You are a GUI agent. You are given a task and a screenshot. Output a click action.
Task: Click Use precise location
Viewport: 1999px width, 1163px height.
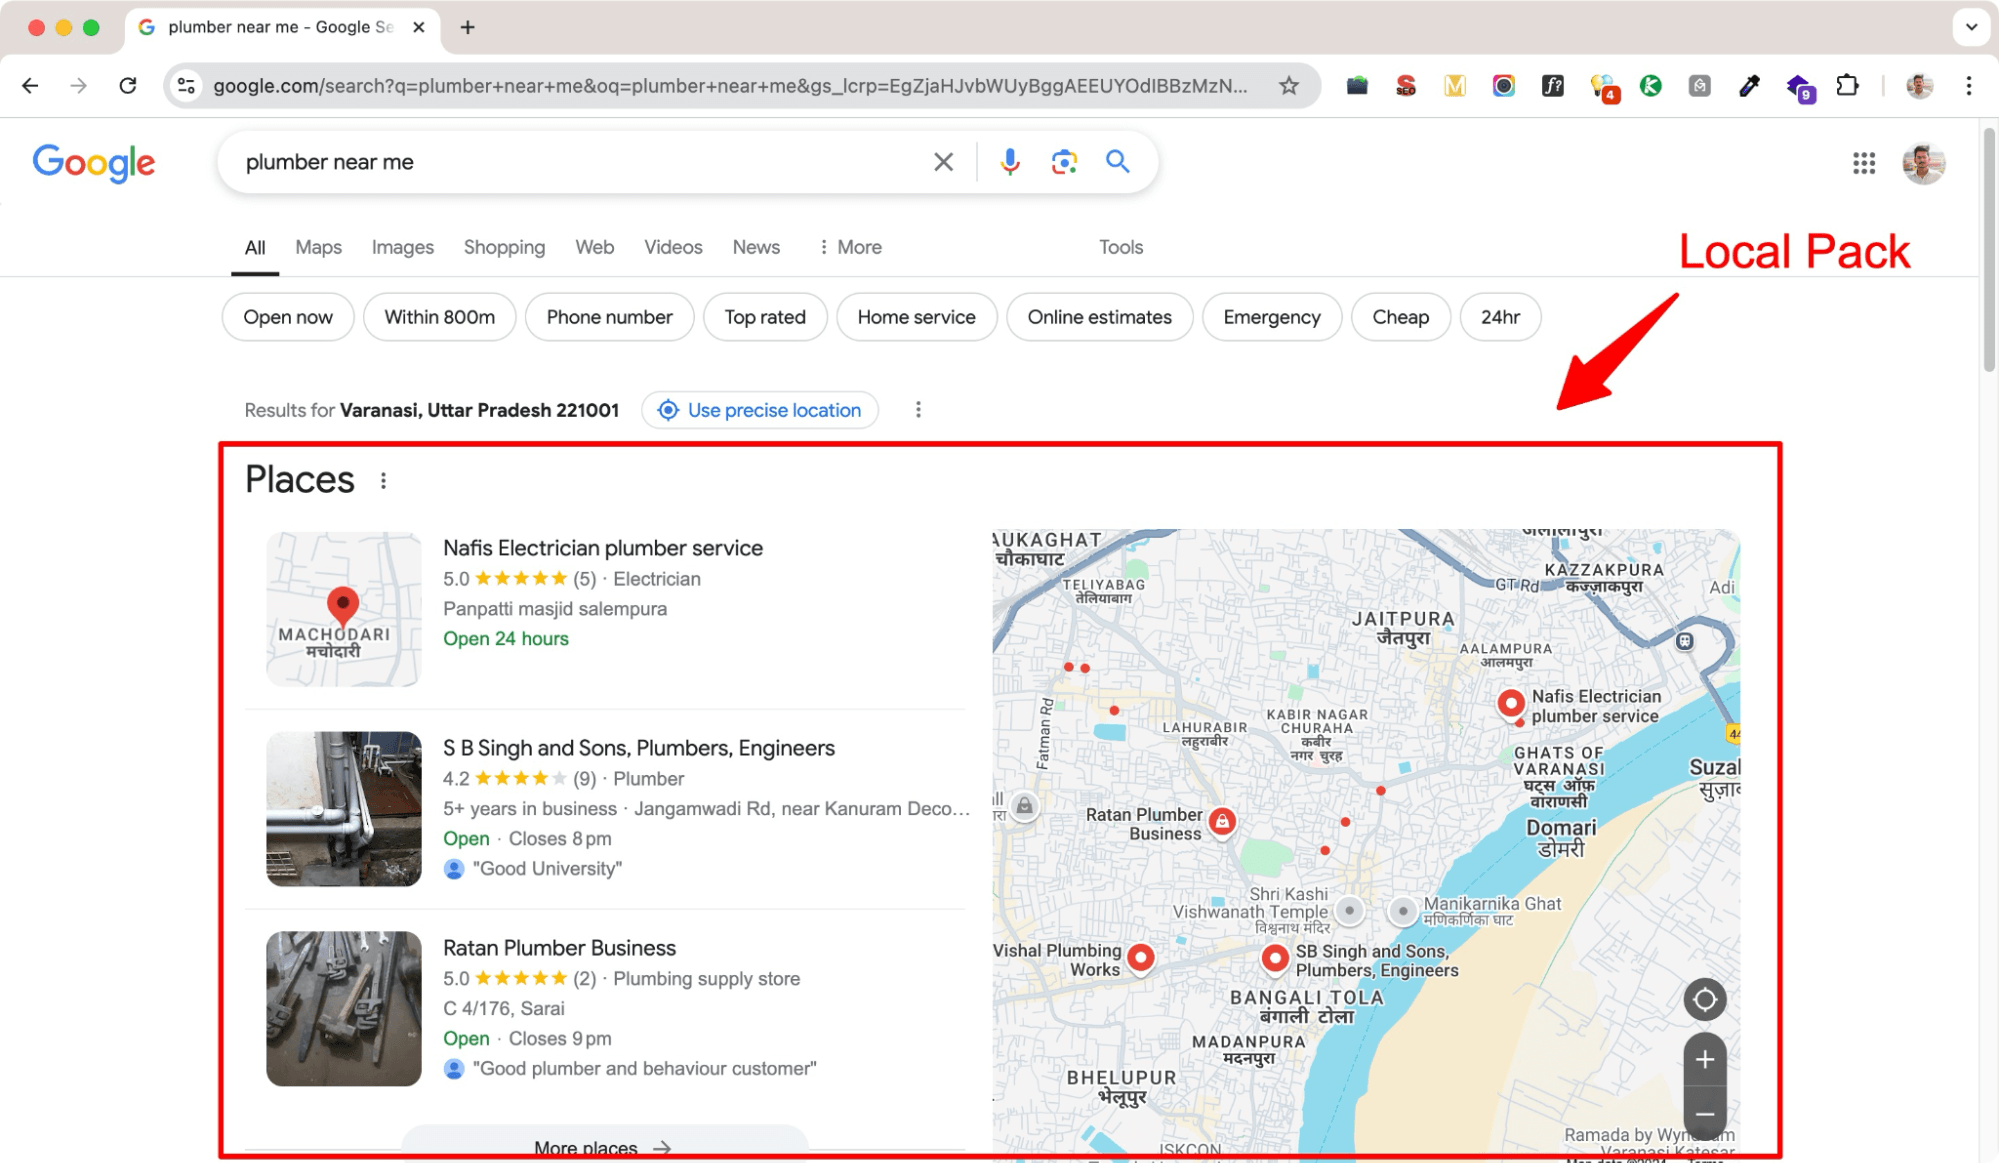pos(760,410)
